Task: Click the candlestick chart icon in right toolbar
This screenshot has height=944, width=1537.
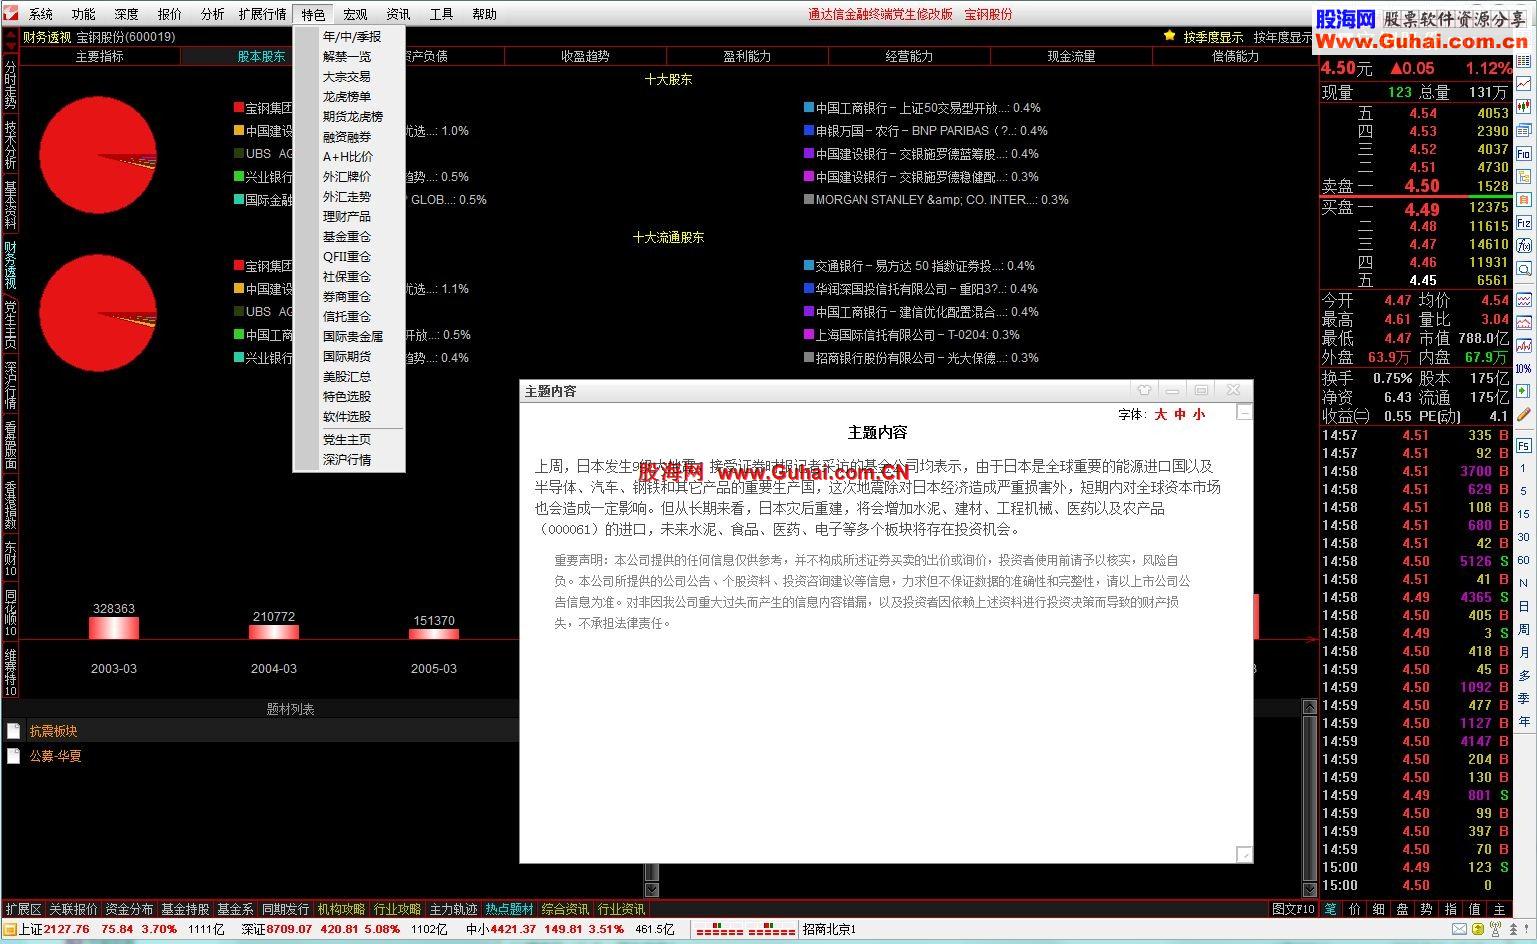Action: pos(1524,105)
